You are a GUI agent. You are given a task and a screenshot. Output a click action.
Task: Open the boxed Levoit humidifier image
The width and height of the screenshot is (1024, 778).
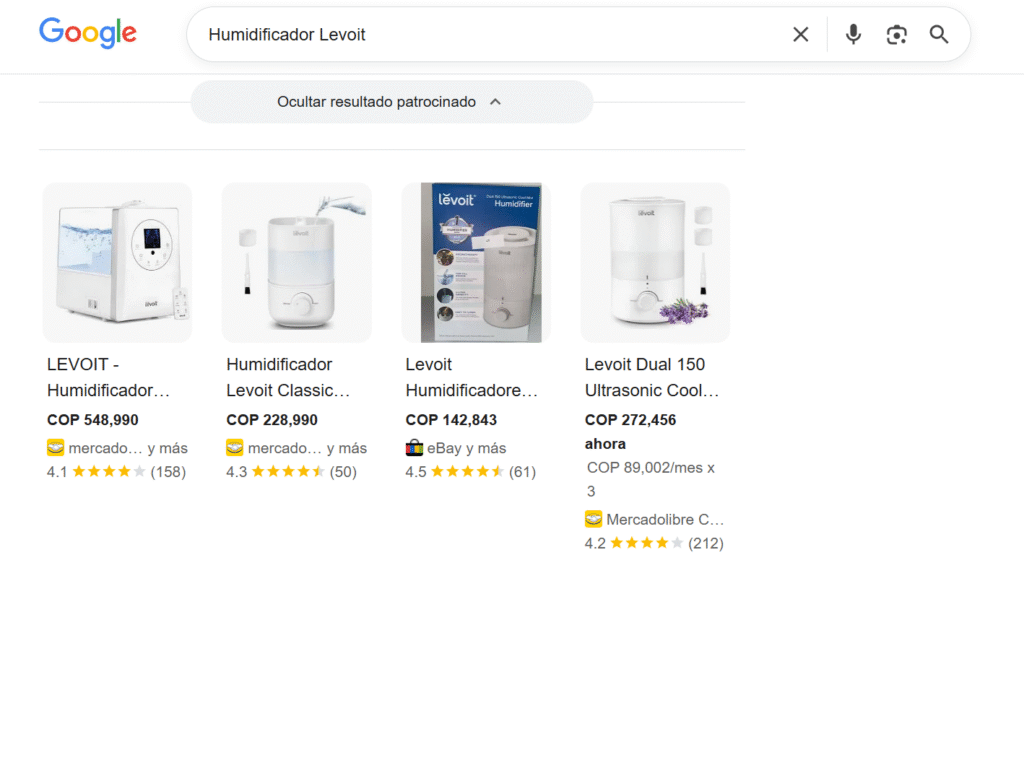pyautogui.click(x=476, y=262)
